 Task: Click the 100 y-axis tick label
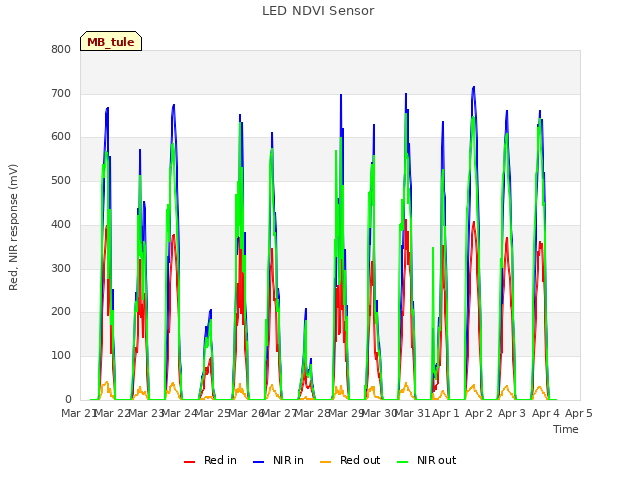click(x=61, y=356)
